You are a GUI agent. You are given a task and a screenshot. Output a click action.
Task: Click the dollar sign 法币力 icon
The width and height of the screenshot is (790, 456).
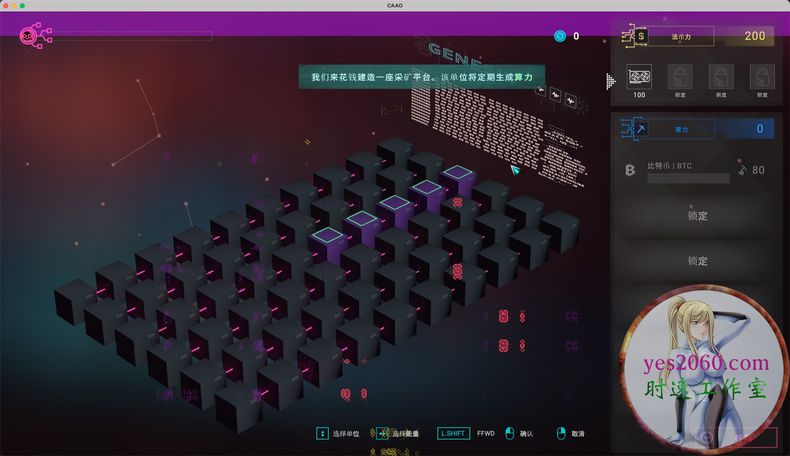tap(640, 36)
